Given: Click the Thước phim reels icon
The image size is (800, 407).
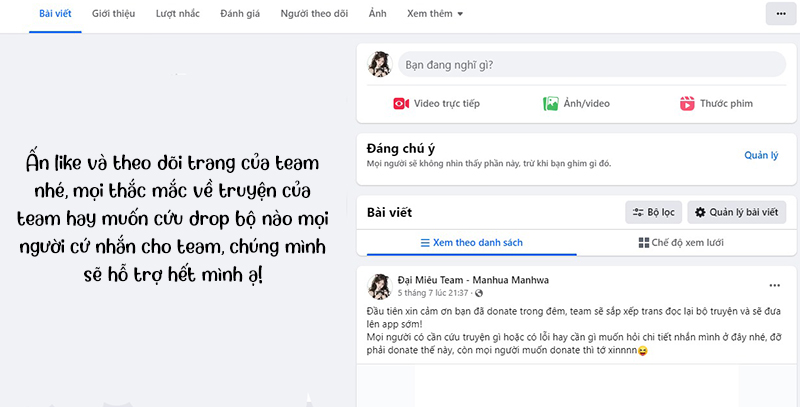Looking at the screenshot, I should point(687,104).
